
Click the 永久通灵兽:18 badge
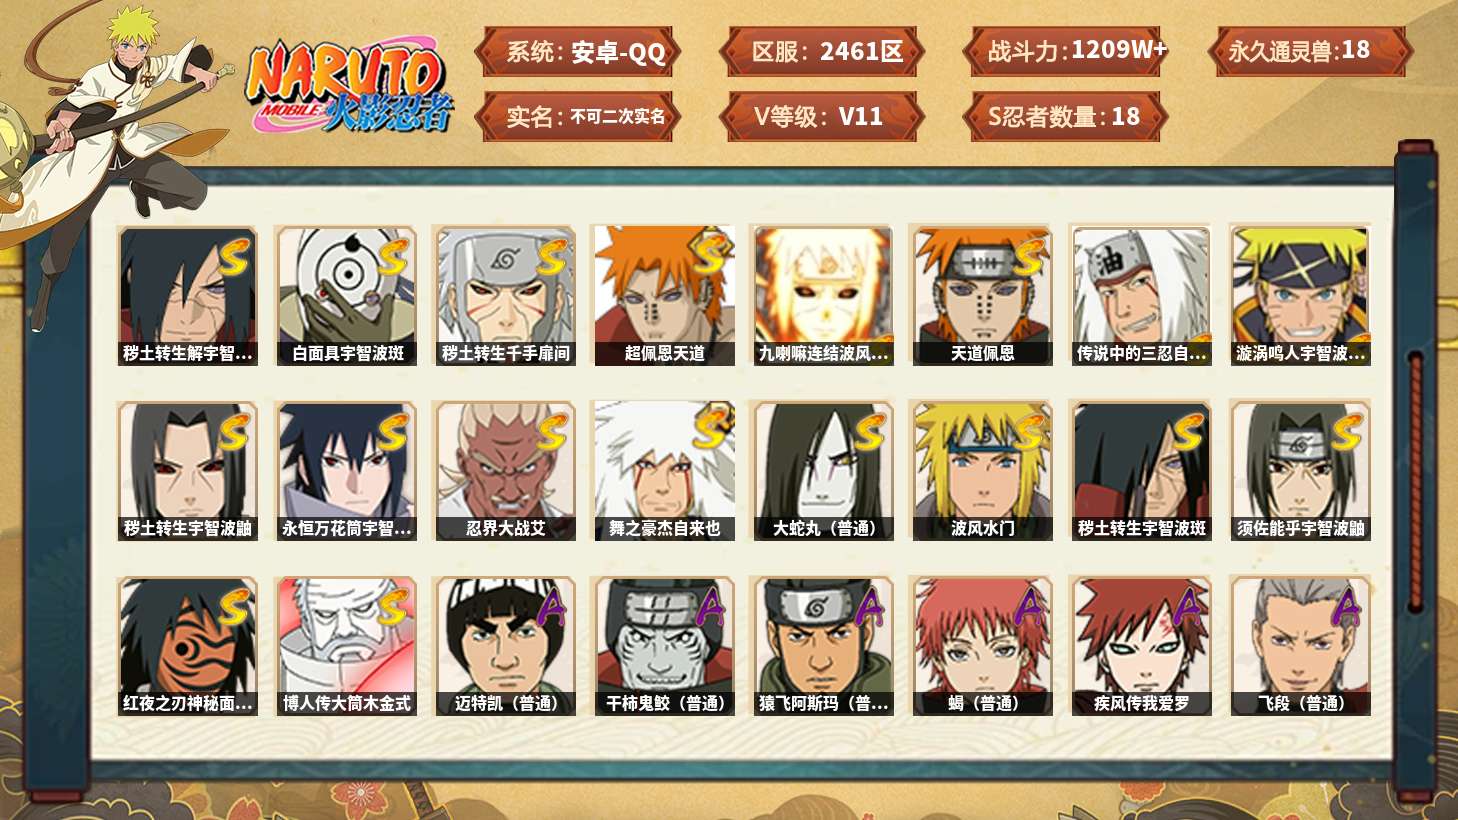click(1308, 51)
